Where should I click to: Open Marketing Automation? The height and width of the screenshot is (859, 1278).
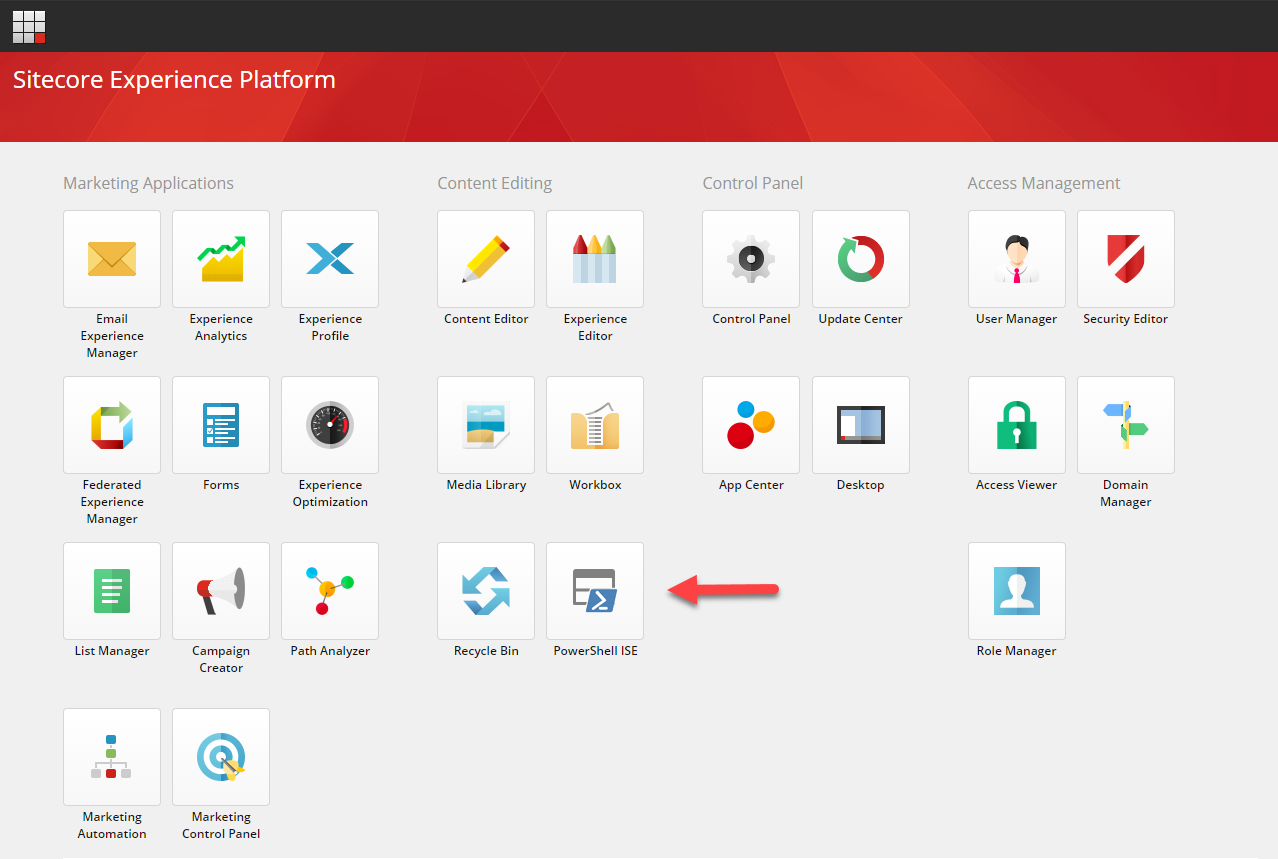coord(112,757)
